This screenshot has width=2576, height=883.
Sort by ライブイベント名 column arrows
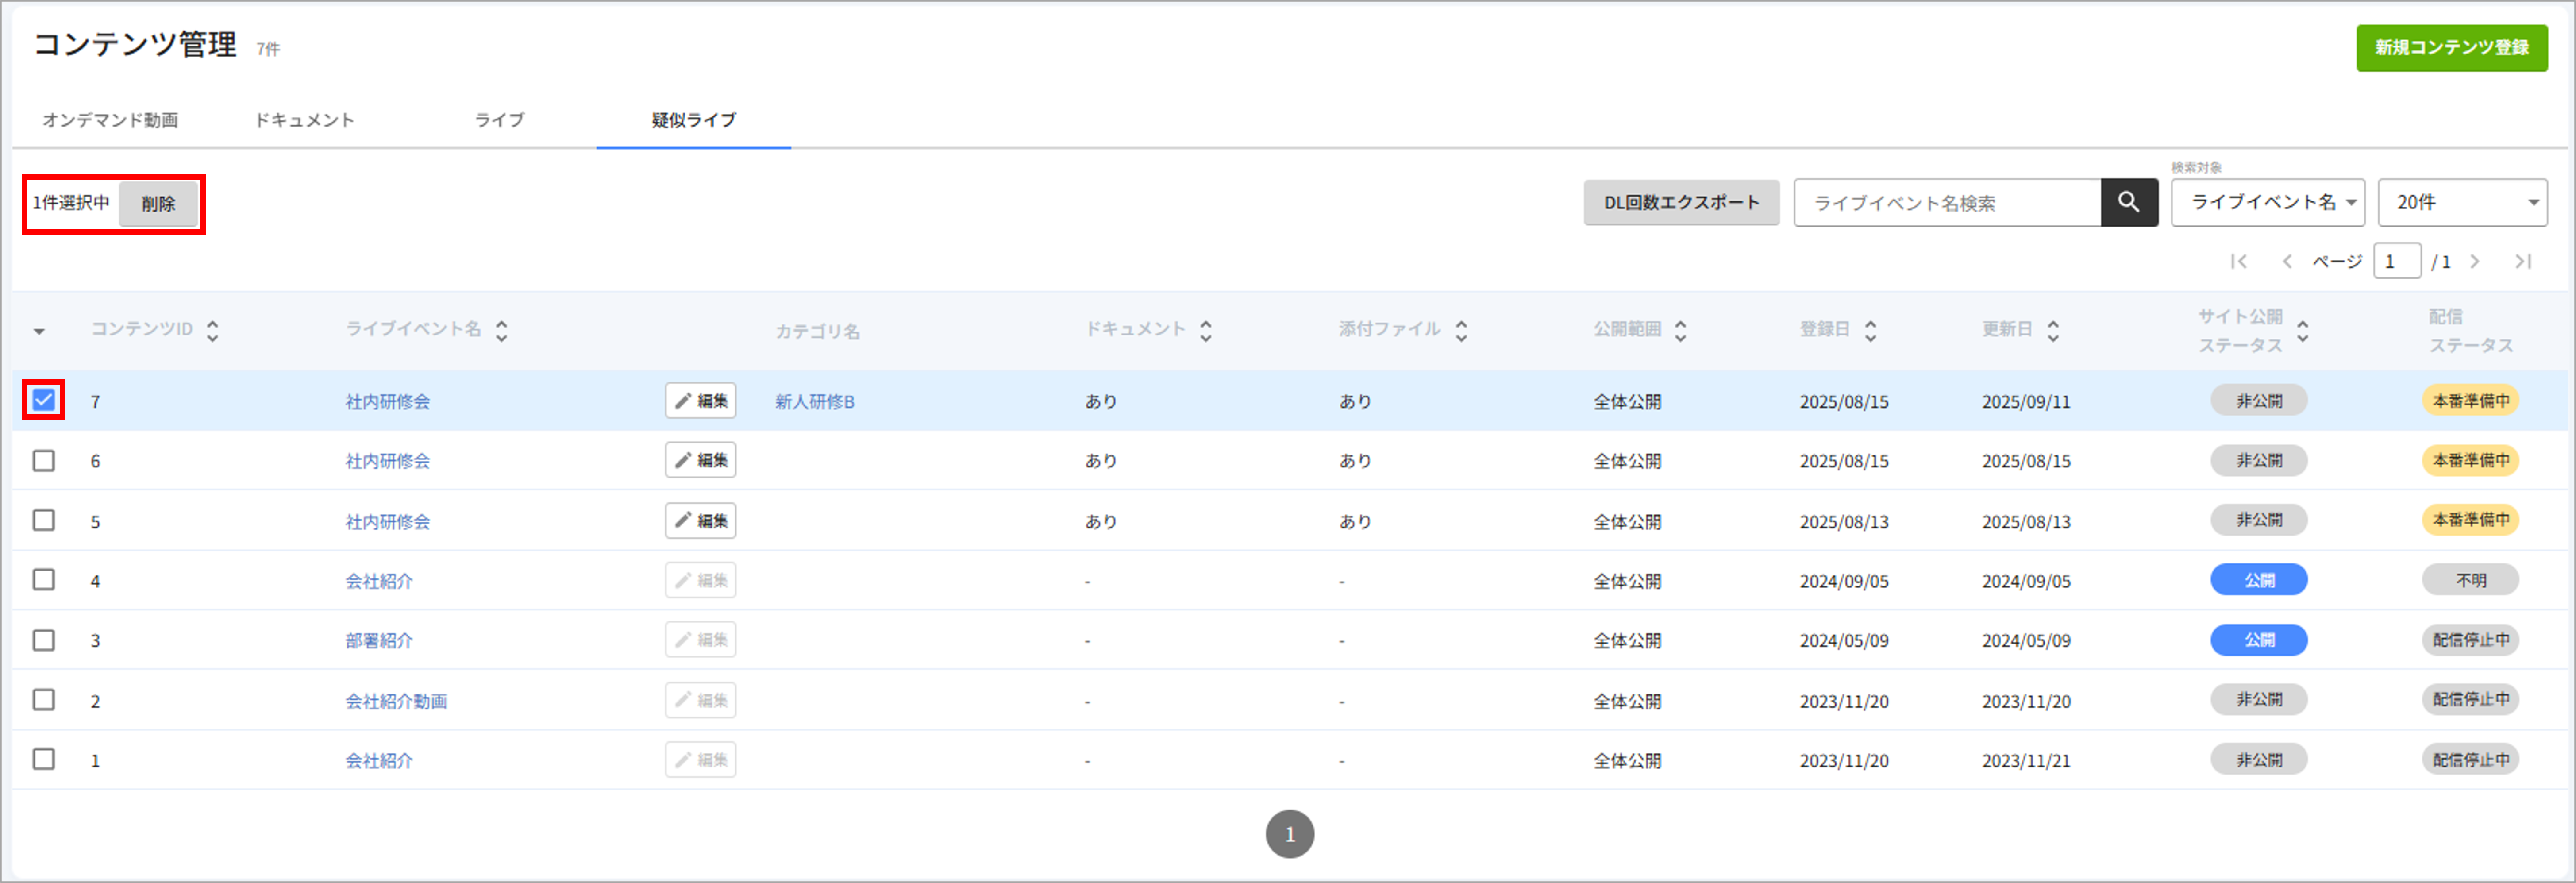pos(501,331)
